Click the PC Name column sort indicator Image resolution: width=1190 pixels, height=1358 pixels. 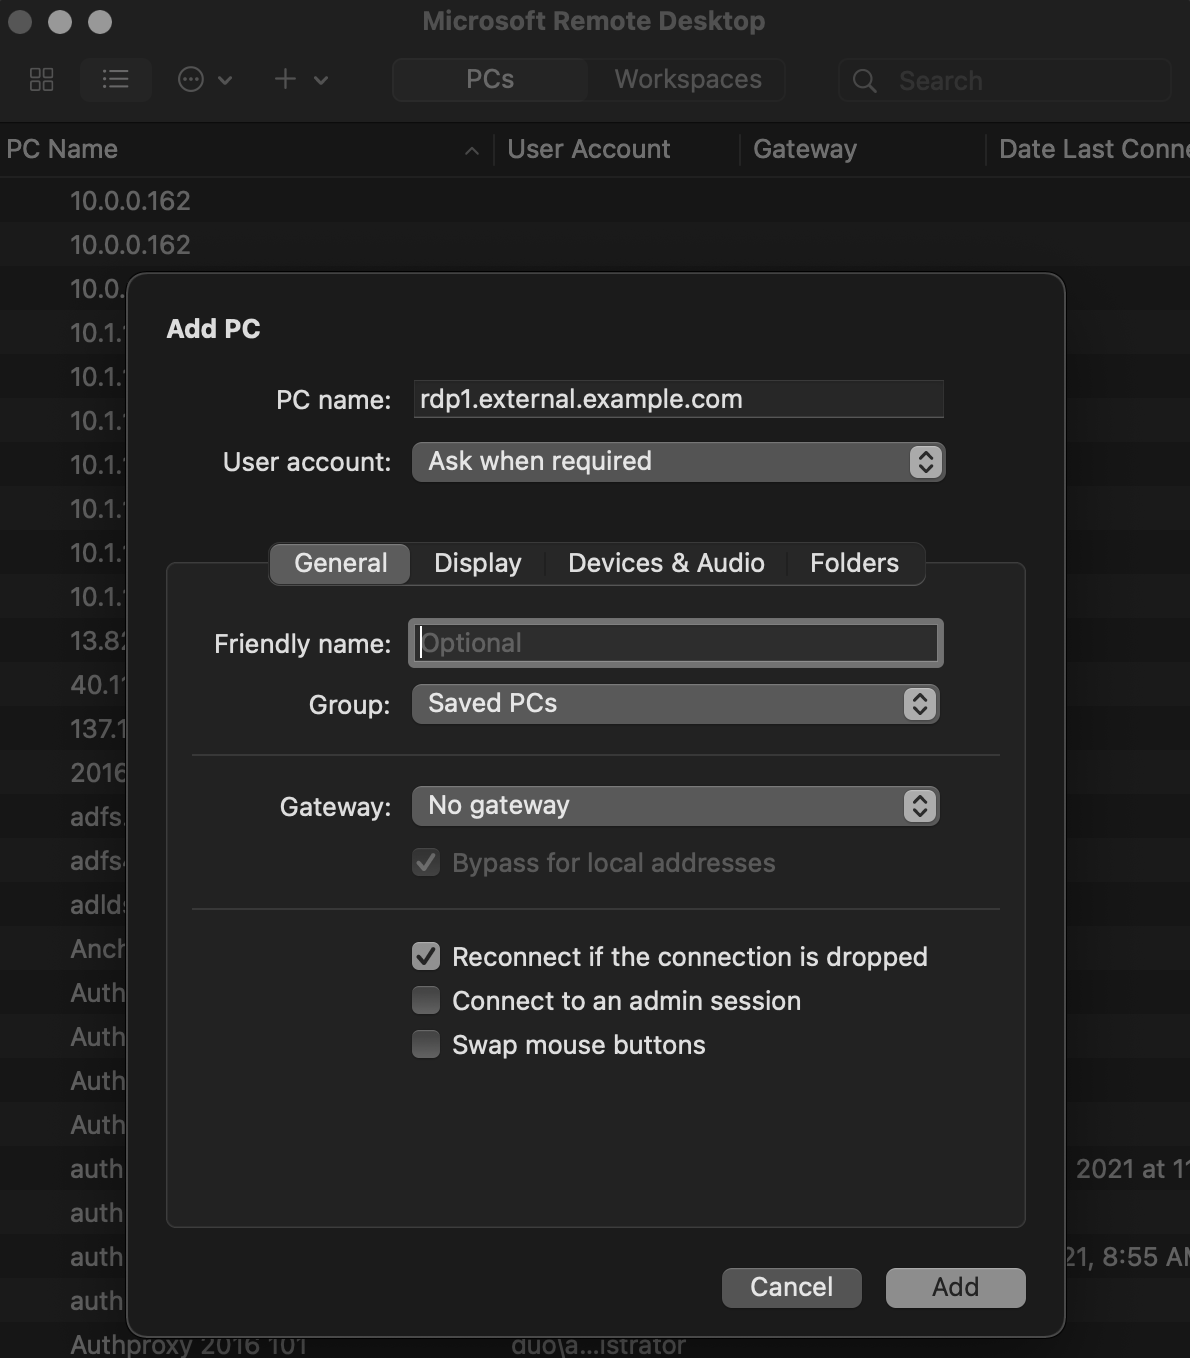471,151
